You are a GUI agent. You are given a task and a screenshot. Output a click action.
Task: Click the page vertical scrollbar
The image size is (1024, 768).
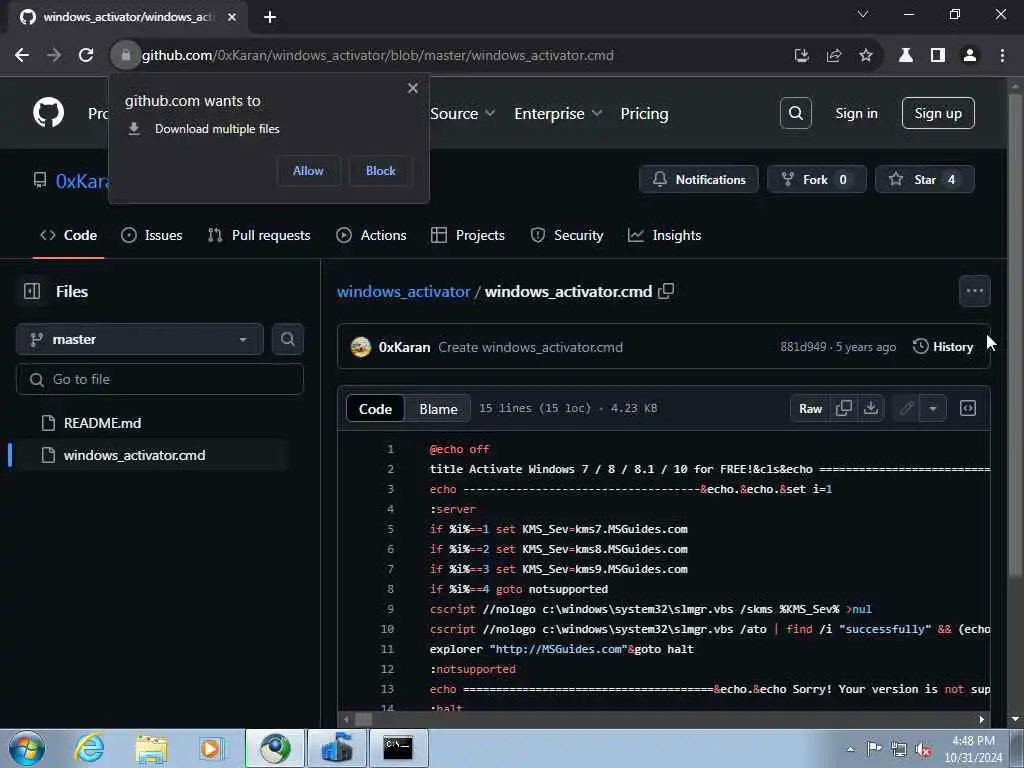(1015, 338)
